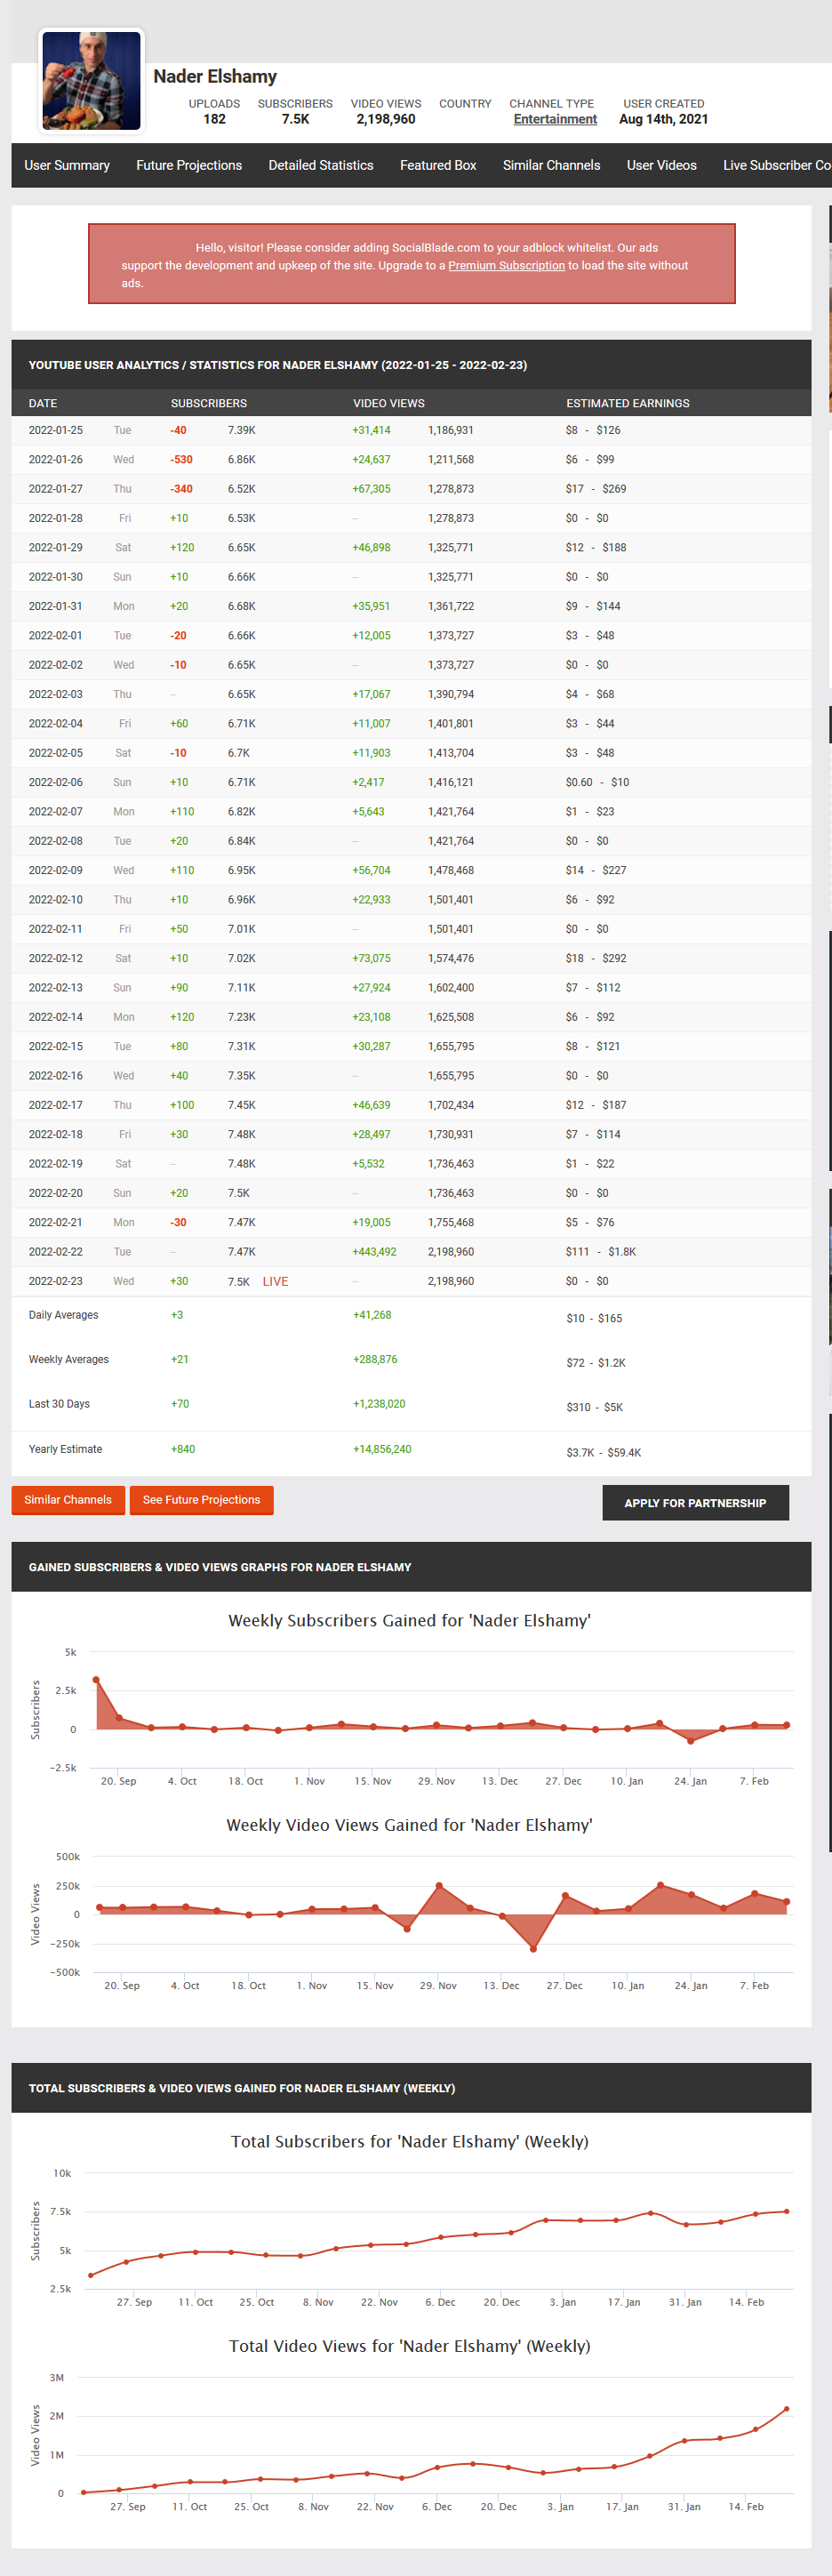Select the +67,305 video views value
This screenshot has height=2576, width=832.
(x=371, y=489)
